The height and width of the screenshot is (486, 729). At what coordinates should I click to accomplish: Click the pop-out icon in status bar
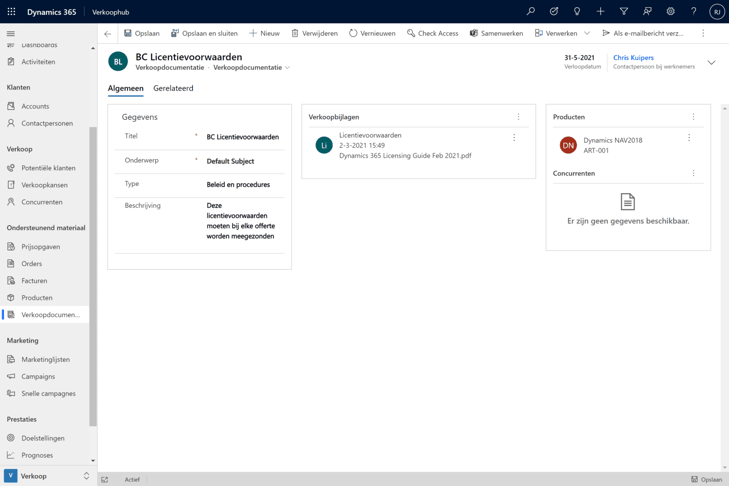pyautogui.click(x=105, y=479)
